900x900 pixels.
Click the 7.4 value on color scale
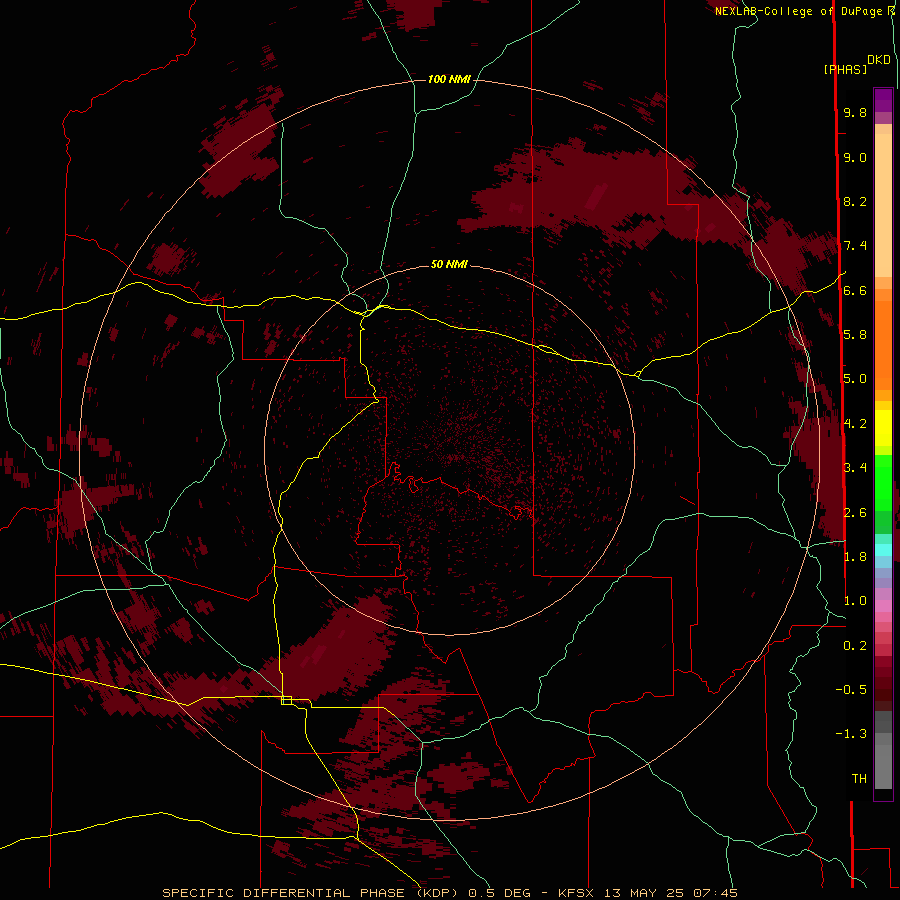(x=855, y=246)
